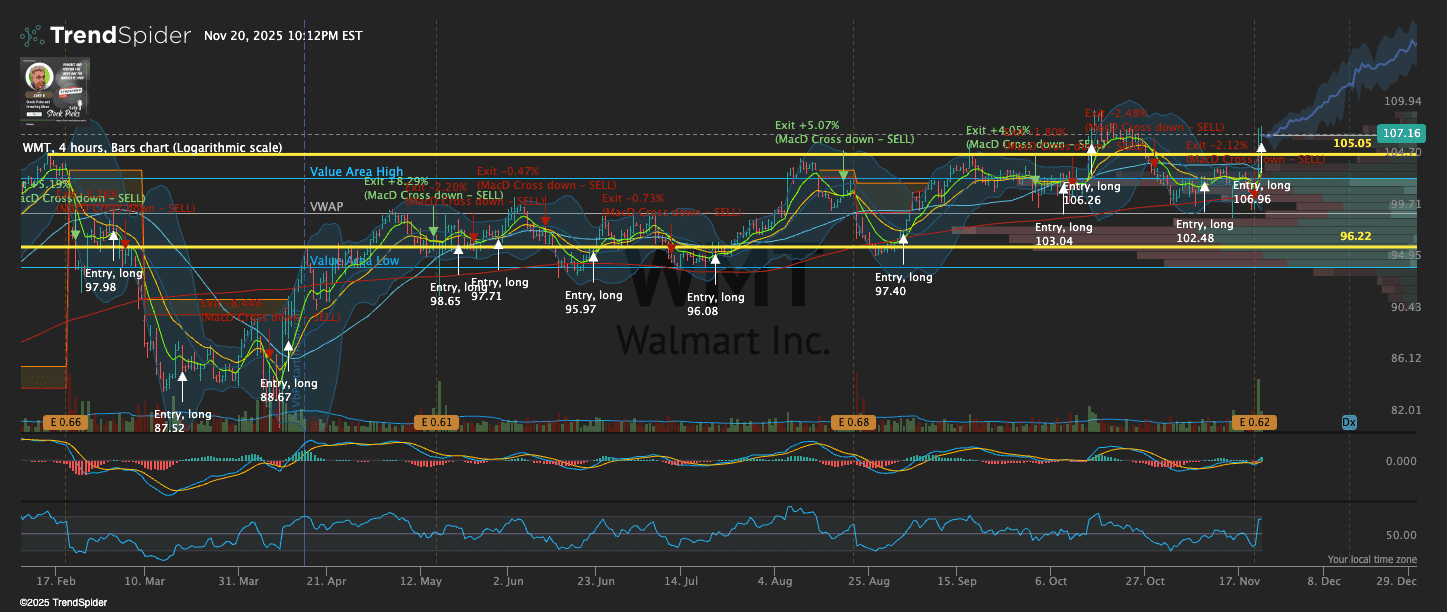
Task: Click the 'Your local time zone' text
Action: (x=1372, y=559)
